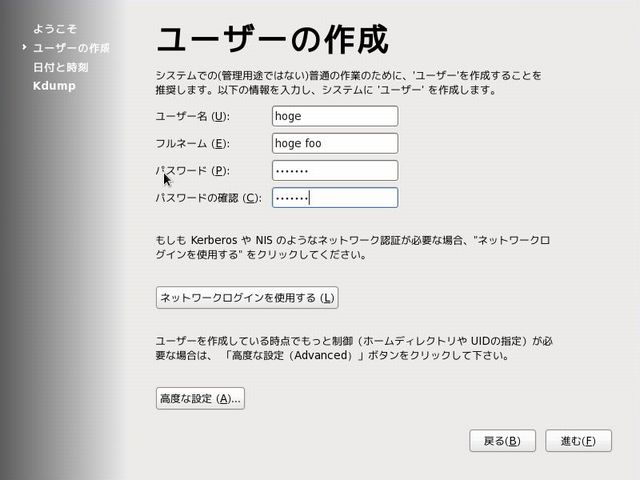Image resolution: width=640 pixels, height=480 pixels.
Task: Focus the パスワードの確認 input field
Action: [x=334, y=198]
